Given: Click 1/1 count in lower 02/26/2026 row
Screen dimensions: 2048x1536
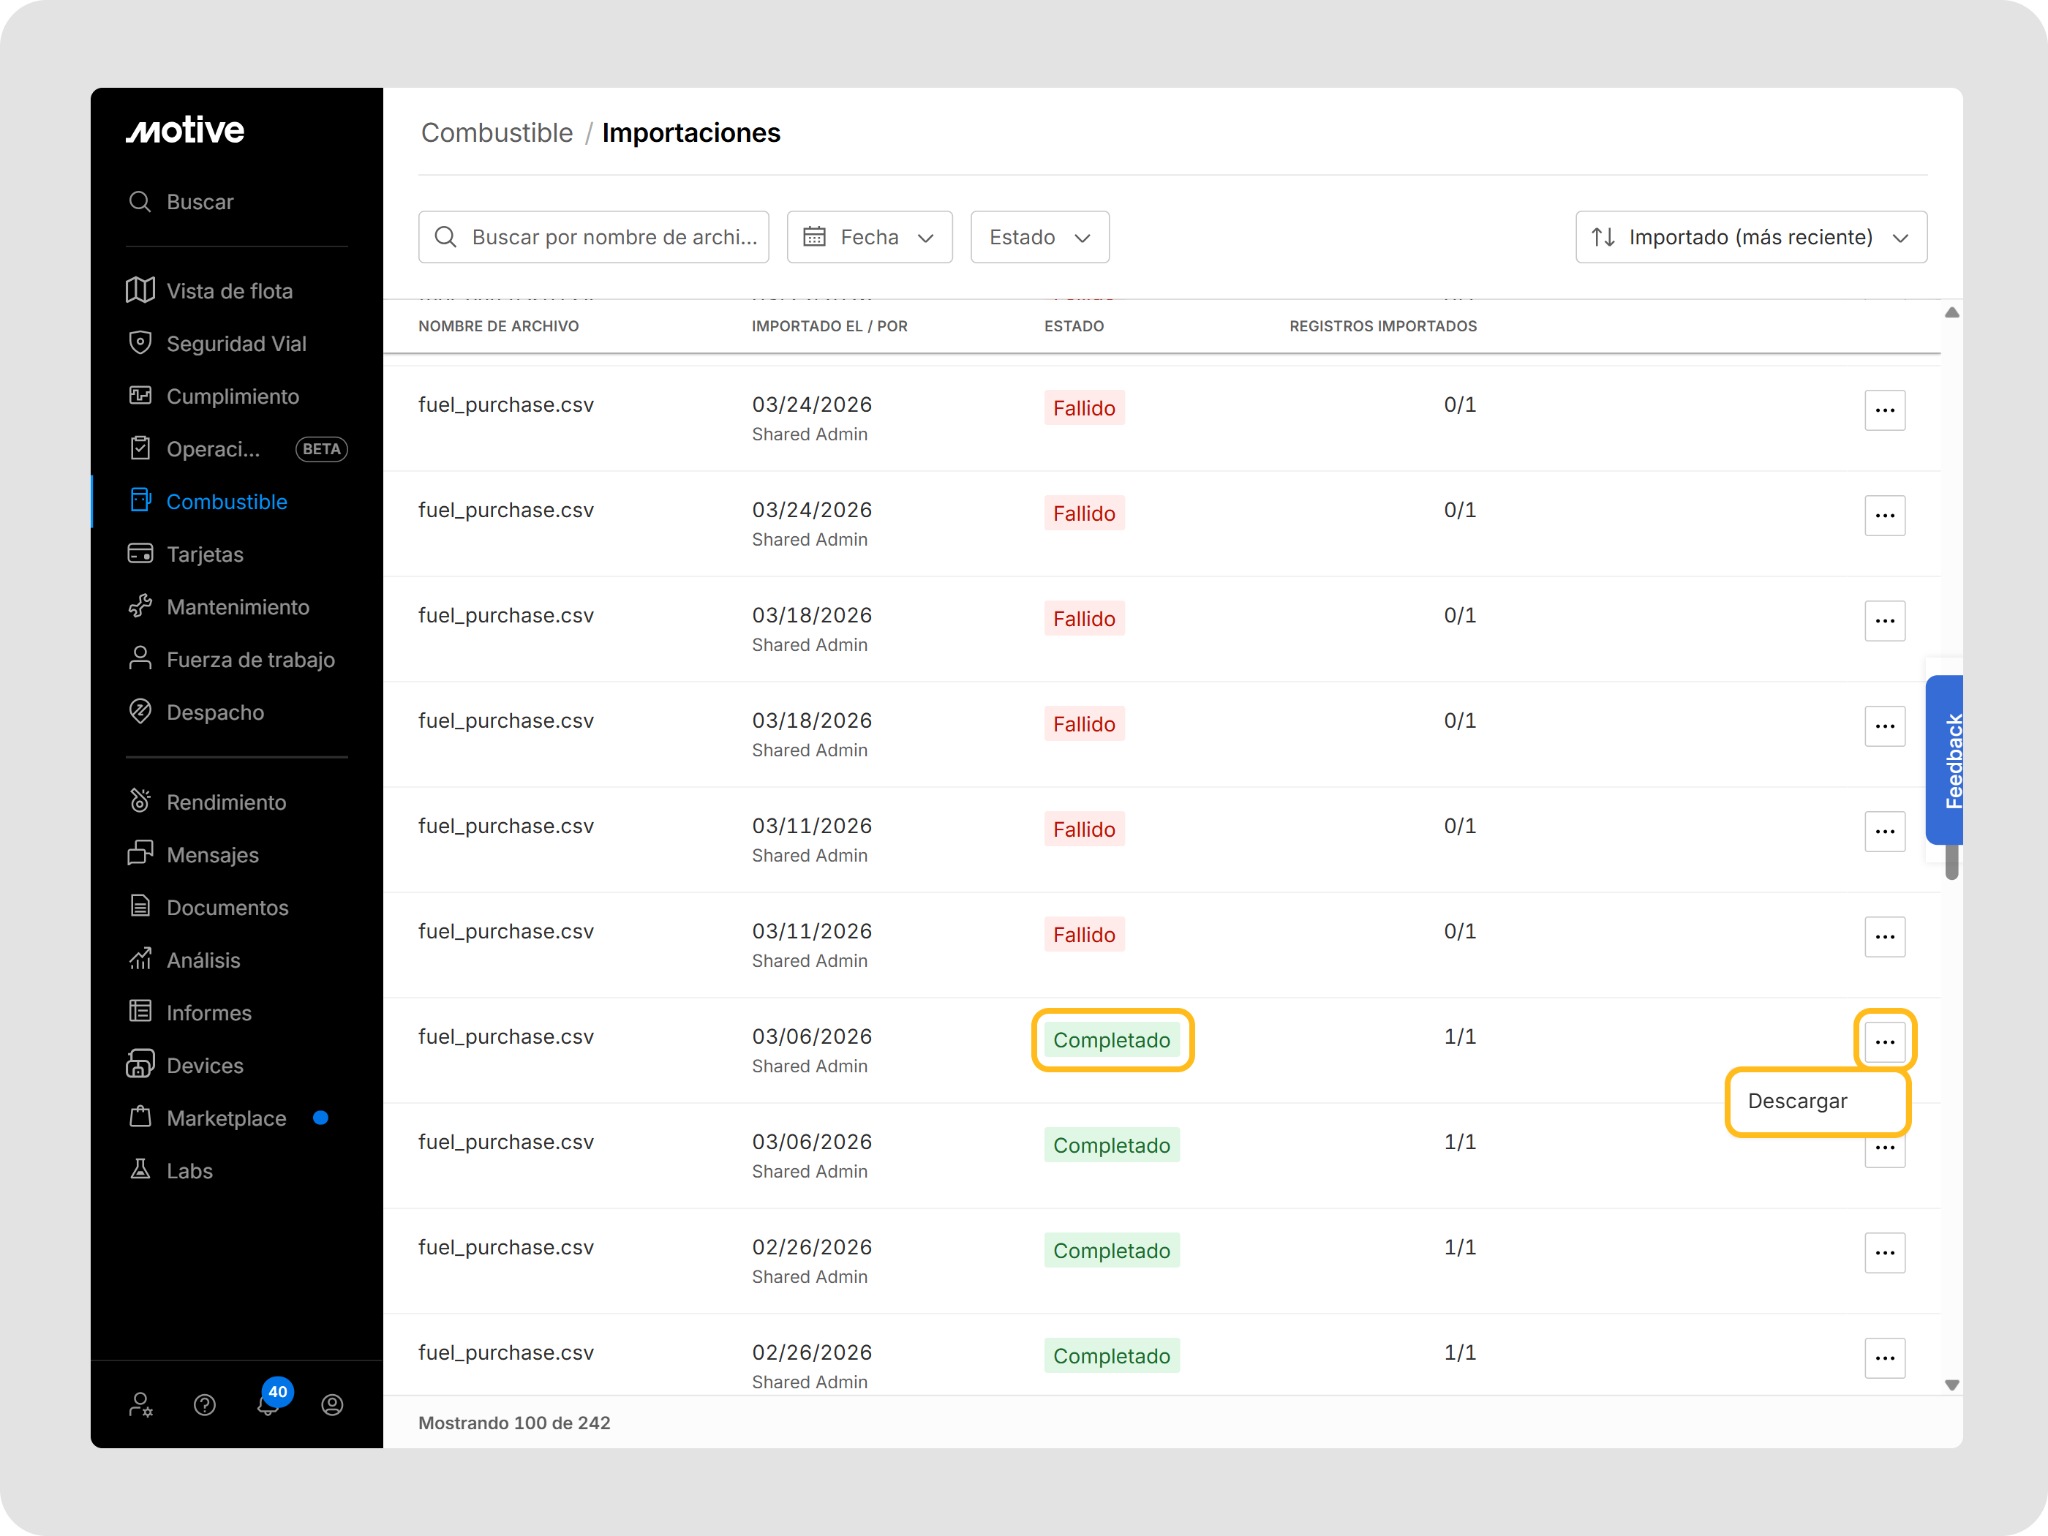Looking at the screenshot, I should point(1460,1352).
